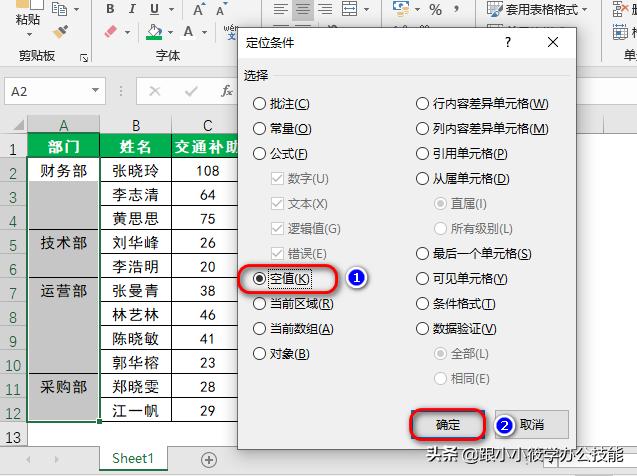Open the eraser dropdown arrow
The width and height of the screenshot is (637, 476).
(128, 32)
